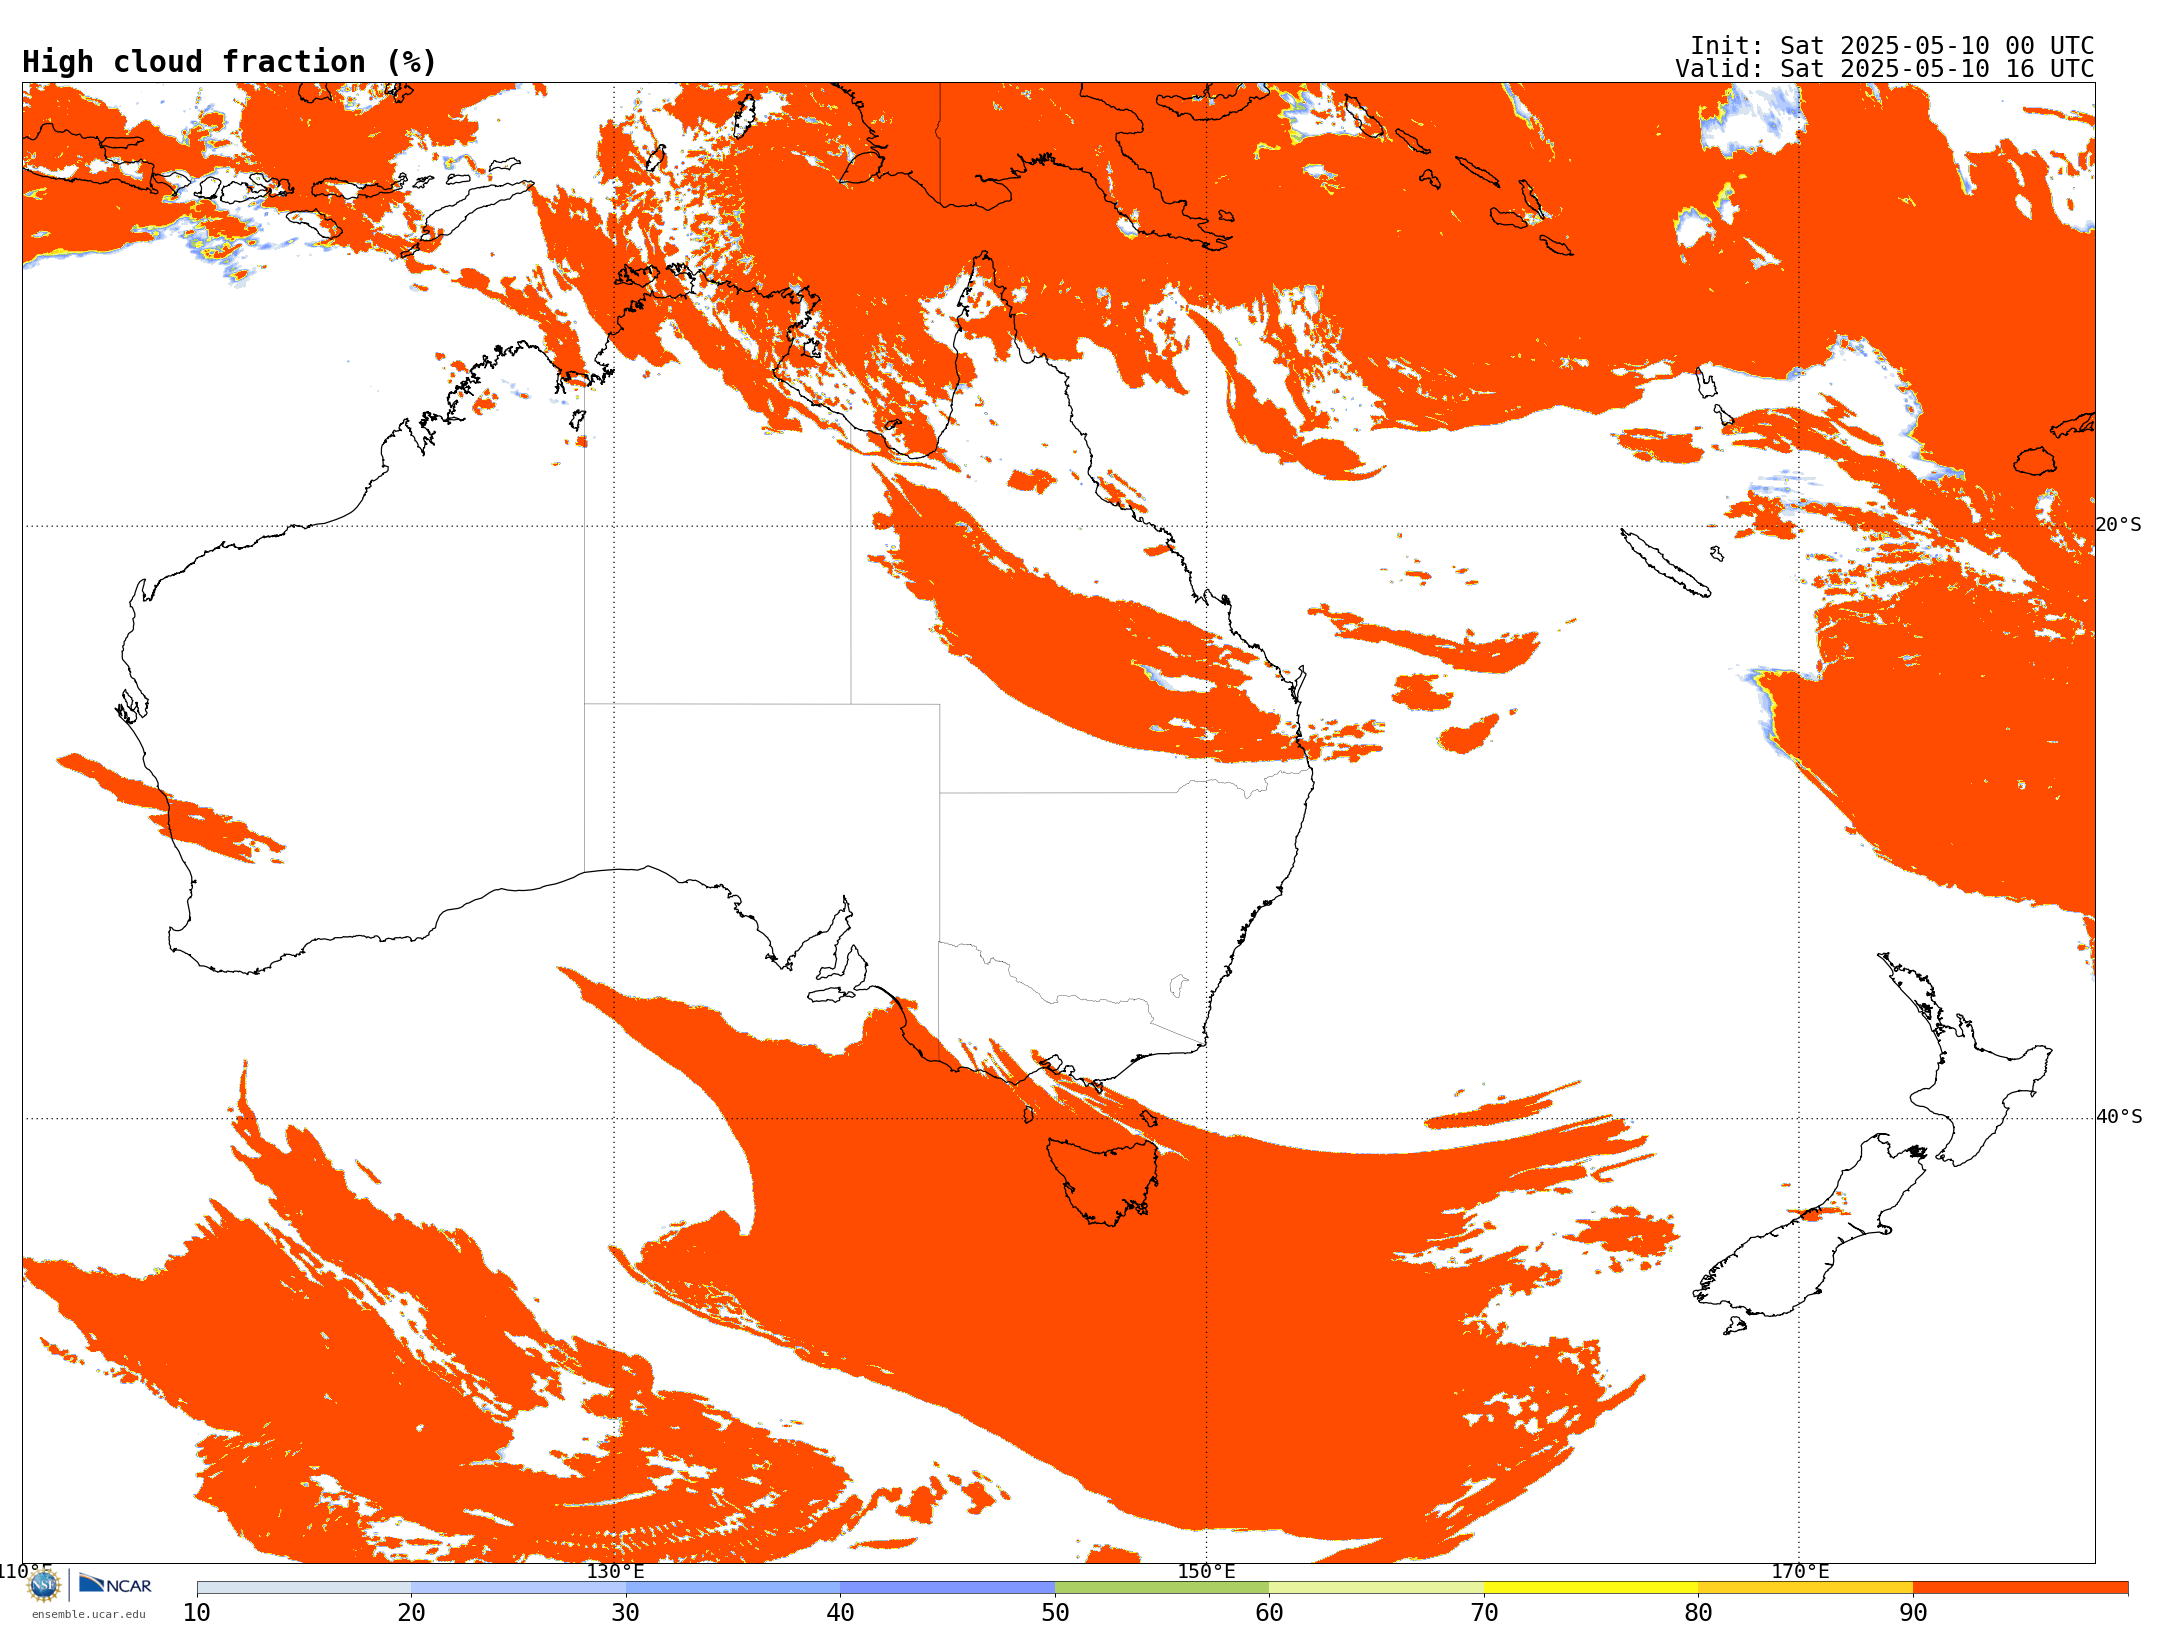Click the colorbar tick label 40
Screen dimensions: 2160x1626
(x=840, y=1613)
